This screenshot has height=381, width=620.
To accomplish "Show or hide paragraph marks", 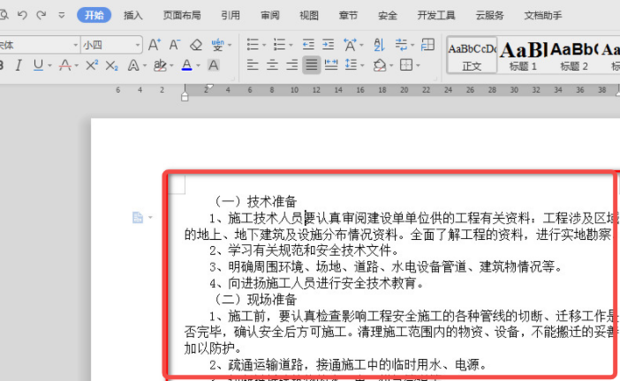I will (401, 45).
